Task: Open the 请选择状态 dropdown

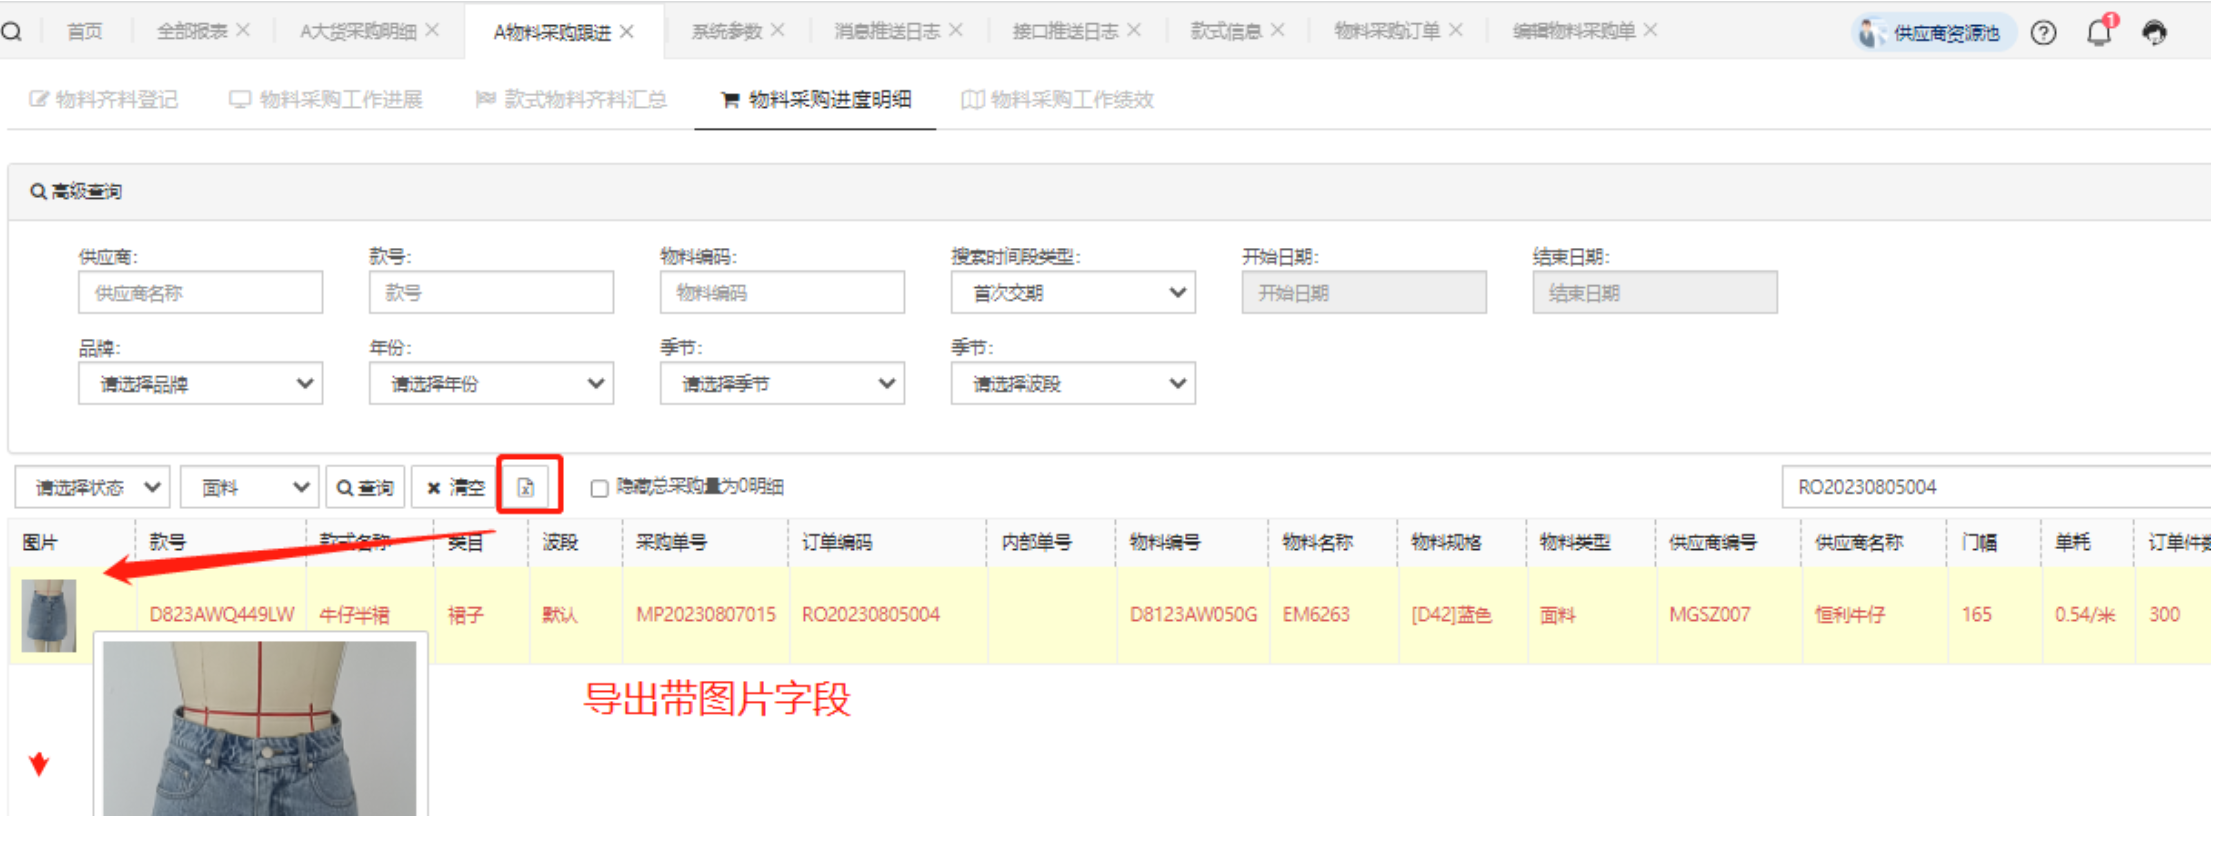Action: [93, 488]
